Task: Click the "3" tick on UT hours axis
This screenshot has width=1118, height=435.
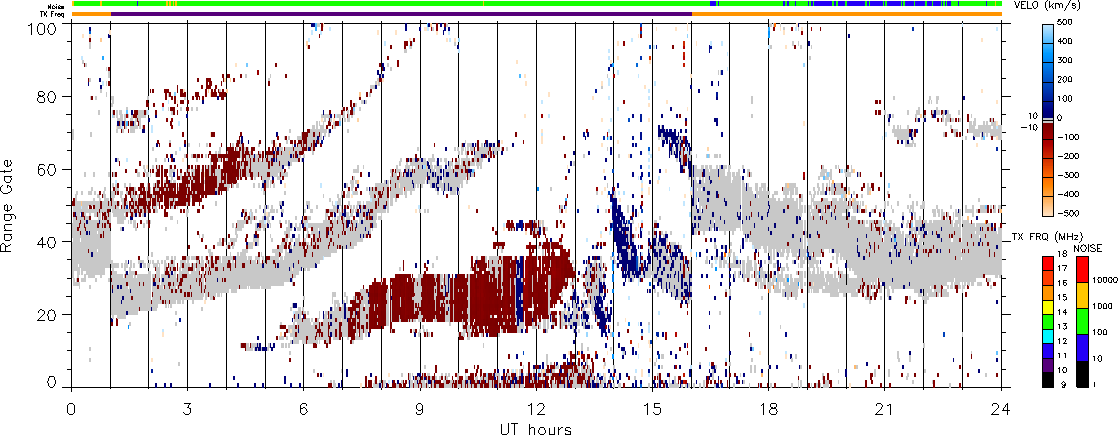Action: click(x=188, y=407)
